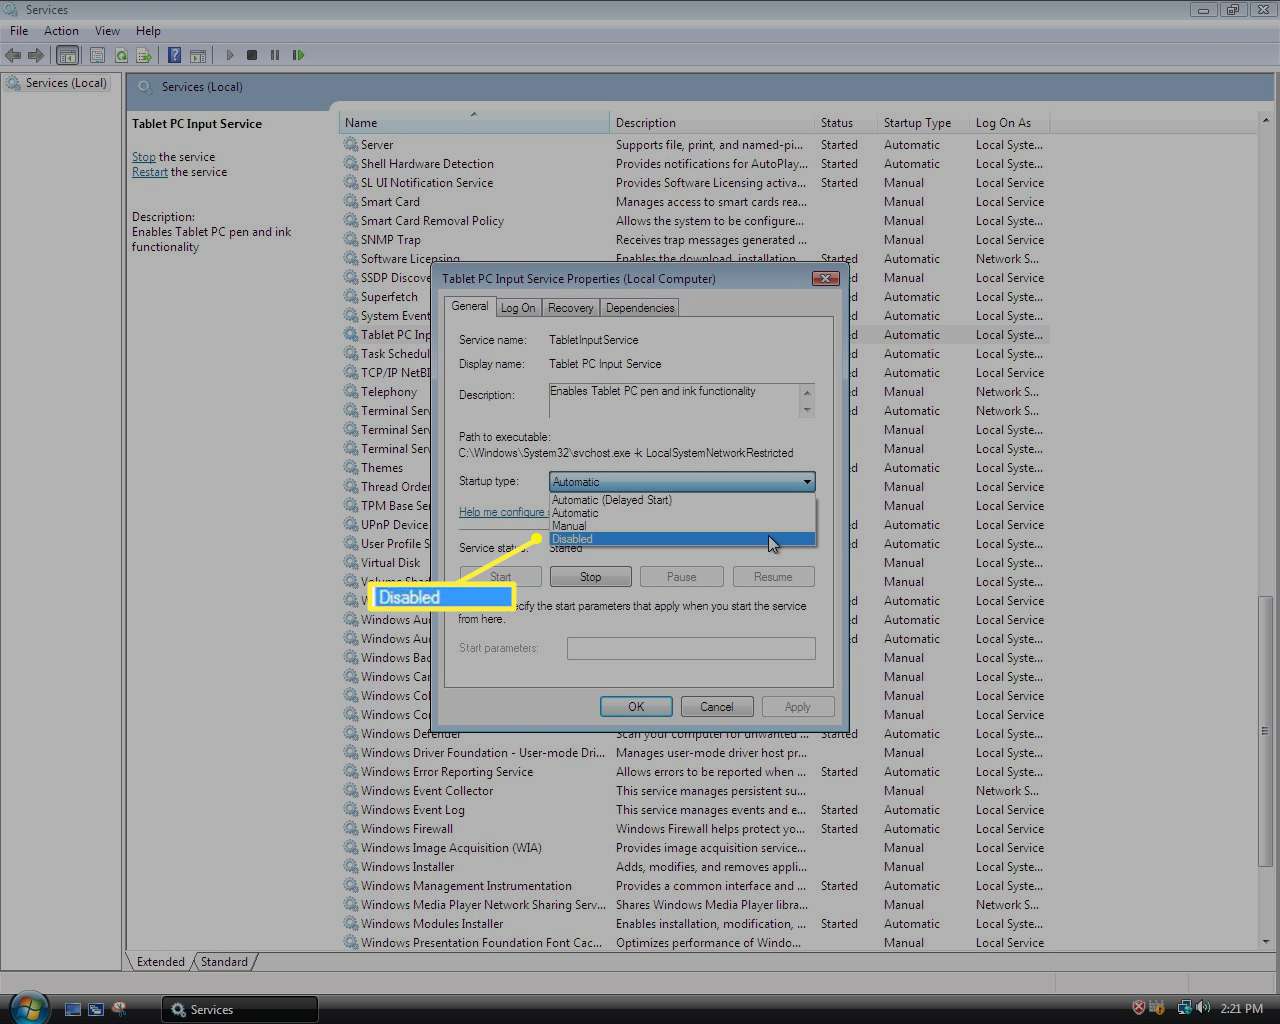Click the Back arrow in the toolbar
This screenshot has width=1280, height=1024.
point(13,55)
